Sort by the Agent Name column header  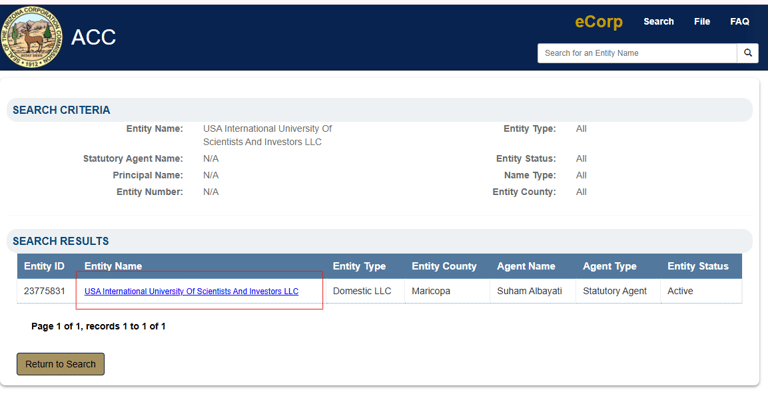coord(526,266)
